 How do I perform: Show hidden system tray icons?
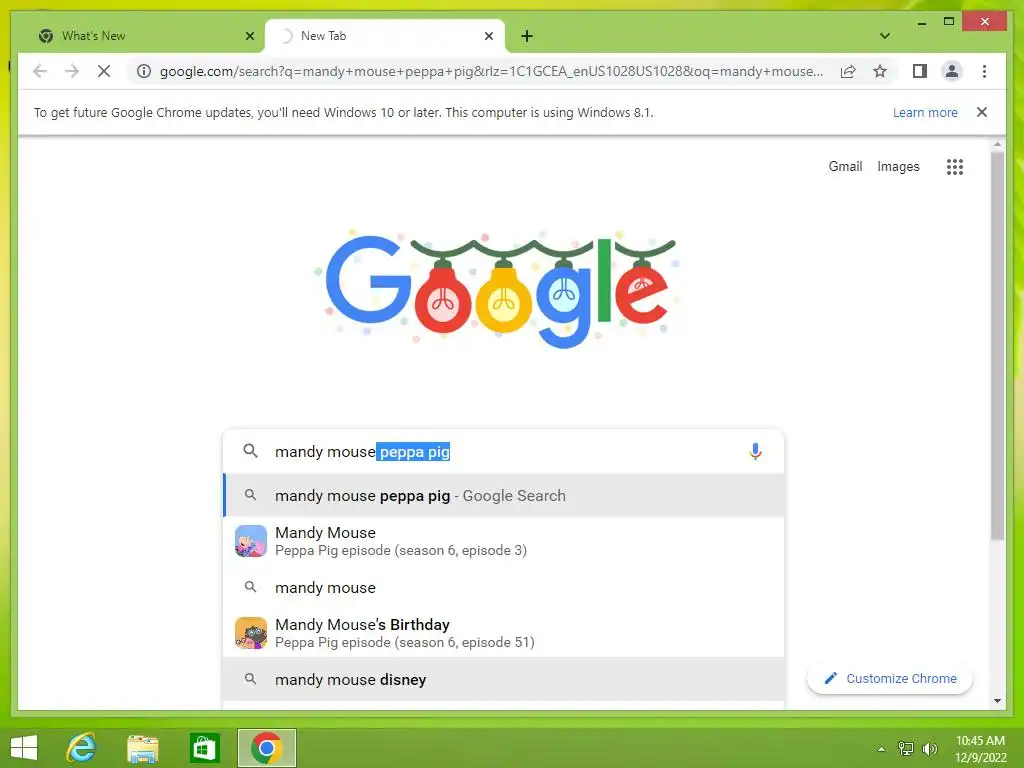[x=881, y=749]
